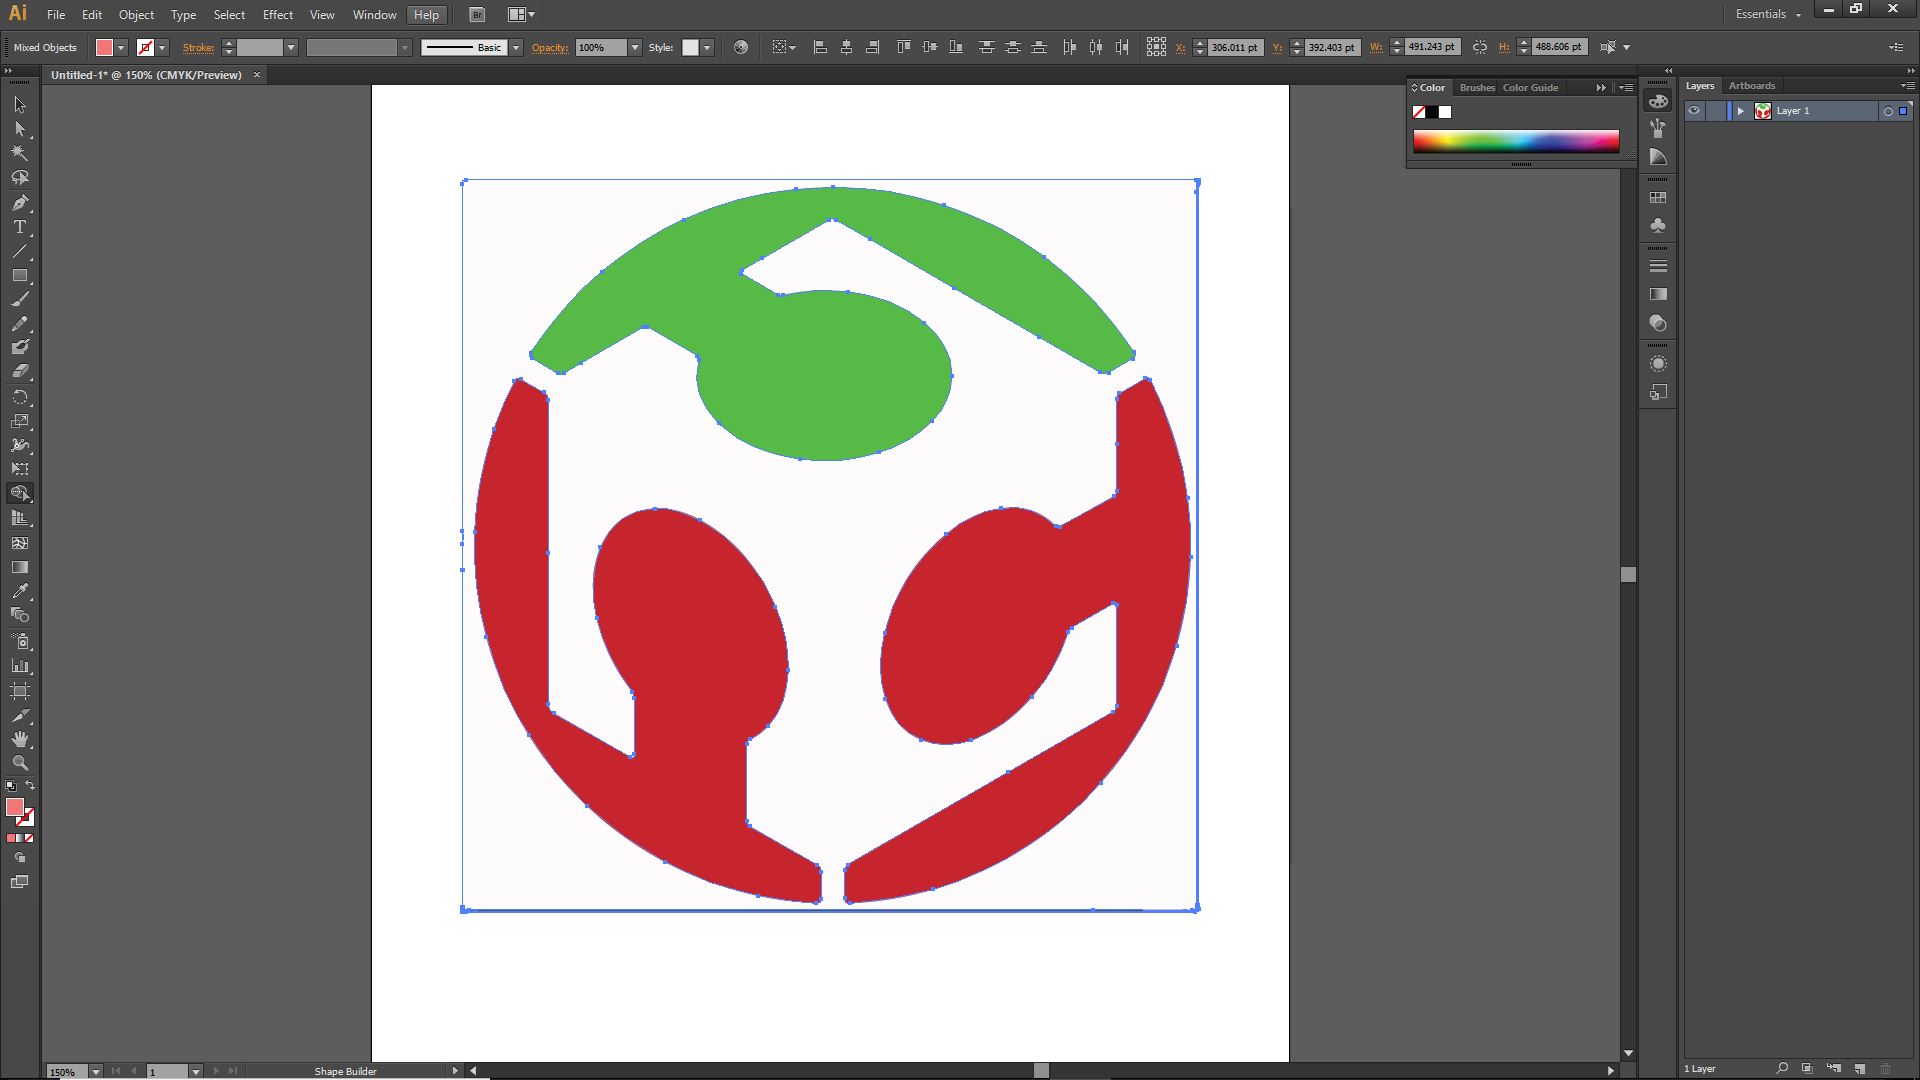Click the Stroke label link
This screenshot has height=1080, width=1920.
point(198,47)
